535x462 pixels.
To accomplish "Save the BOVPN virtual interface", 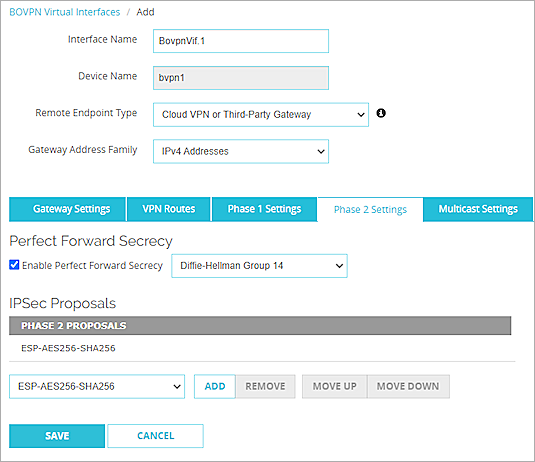I will coord(57,436).
